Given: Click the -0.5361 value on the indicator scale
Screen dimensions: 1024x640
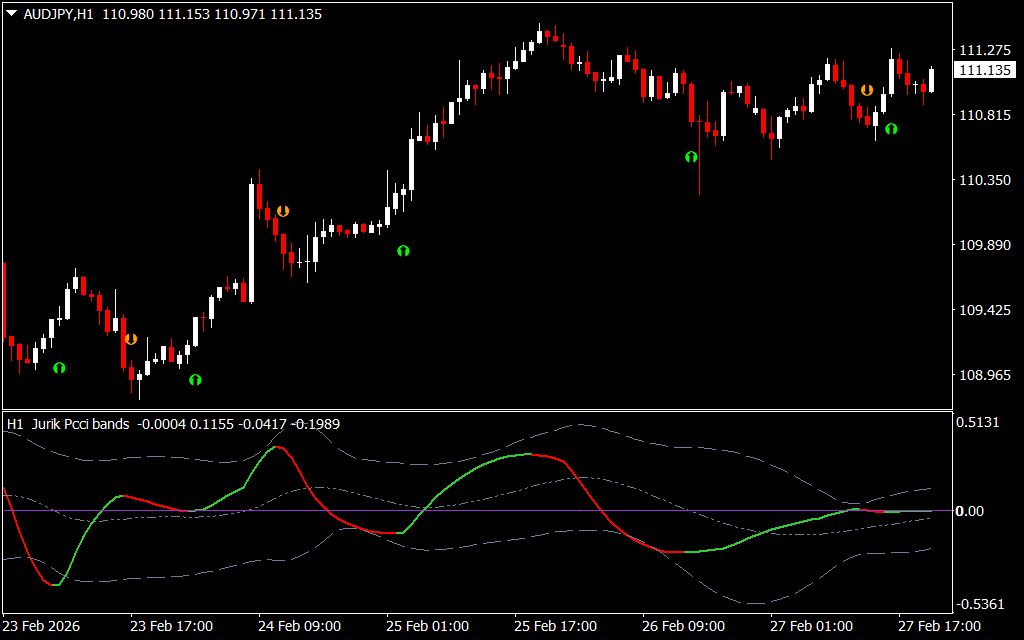Looking at the screenshot, I should (980, 604).
